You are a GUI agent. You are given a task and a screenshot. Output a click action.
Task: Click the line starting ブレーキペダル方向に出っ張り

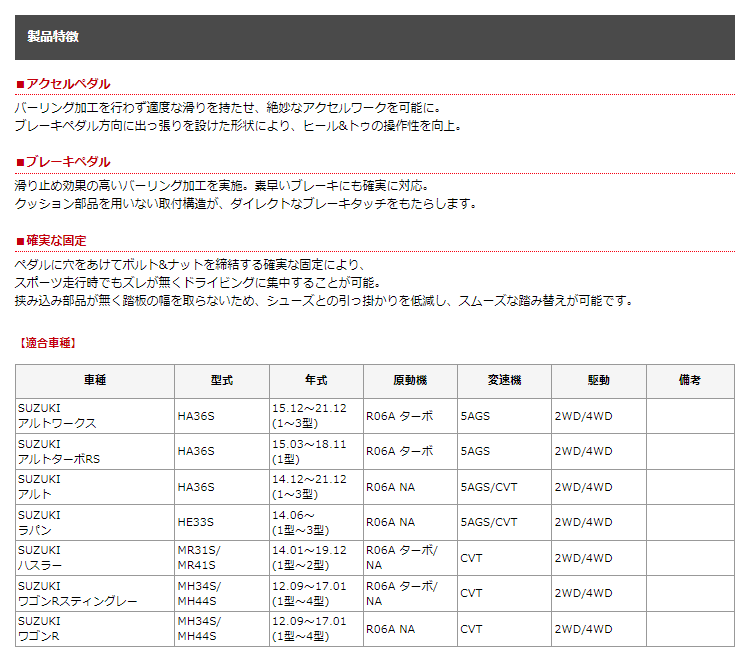pos(239,126)
